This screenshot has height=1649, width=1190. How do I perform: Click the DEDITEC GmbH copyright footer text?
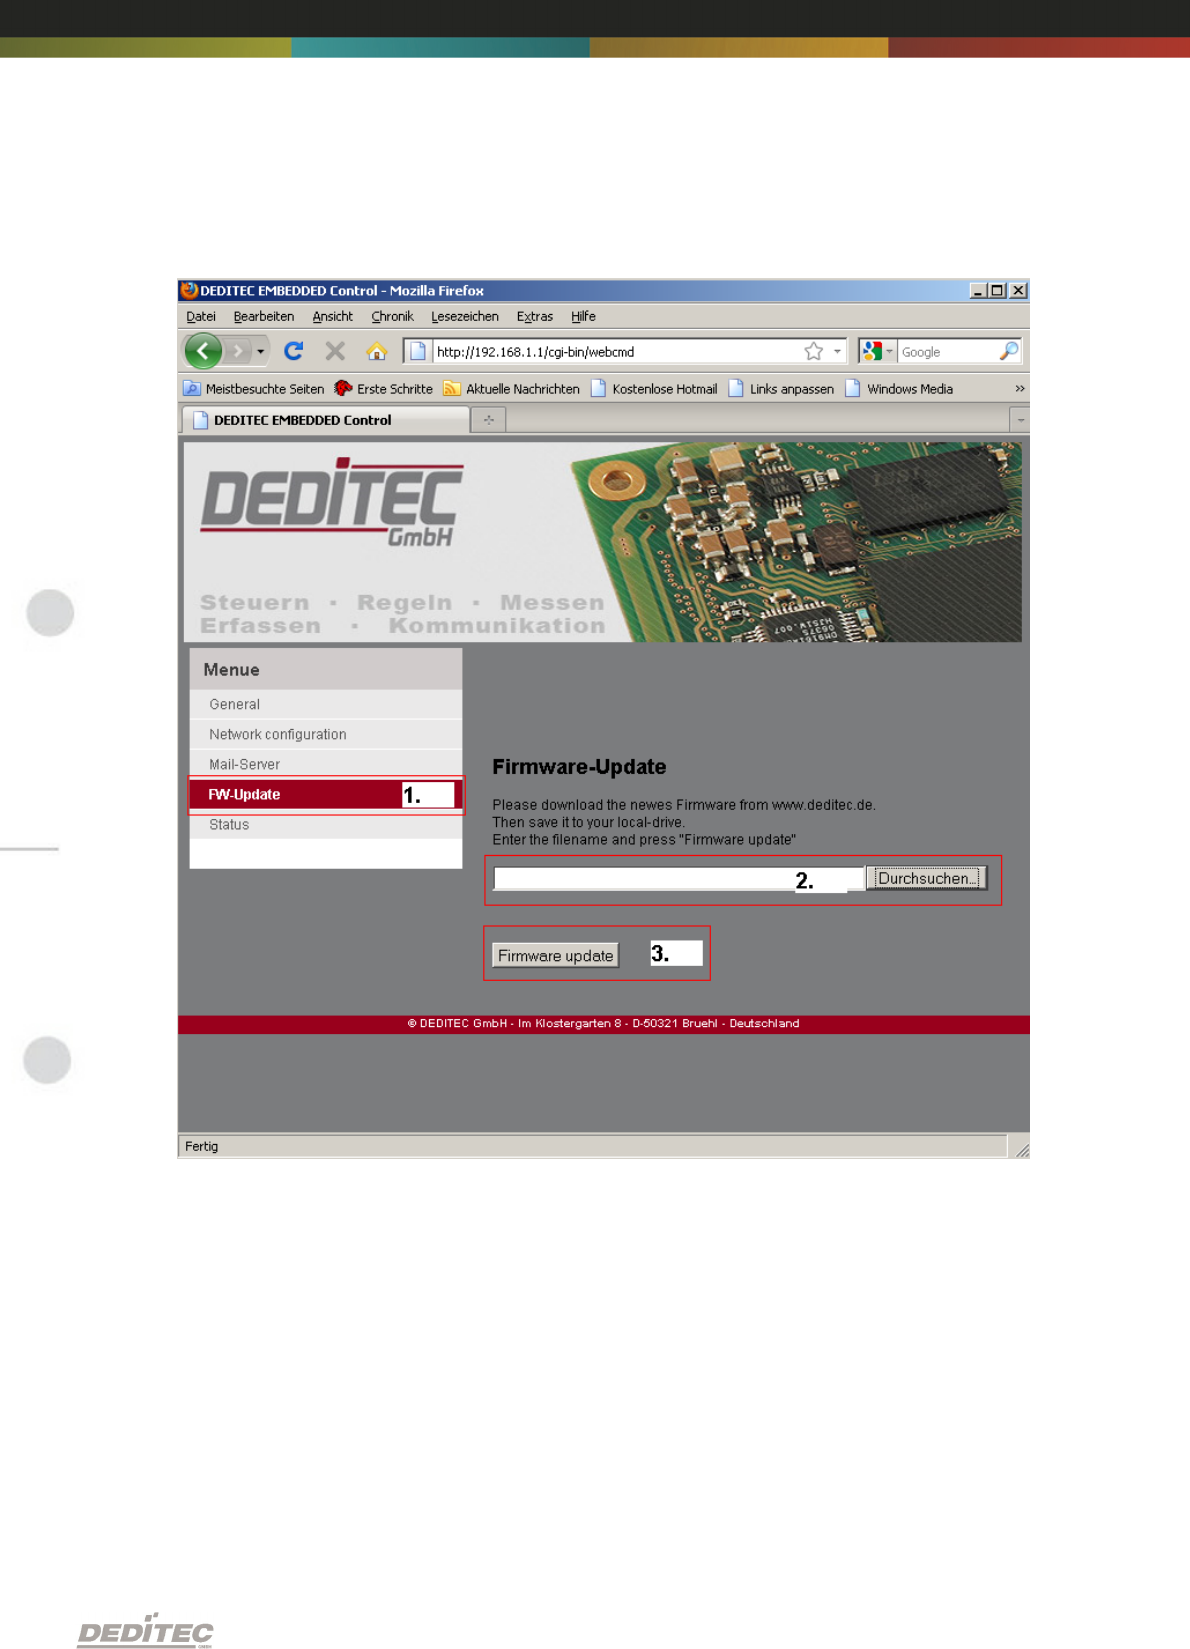603,1024
